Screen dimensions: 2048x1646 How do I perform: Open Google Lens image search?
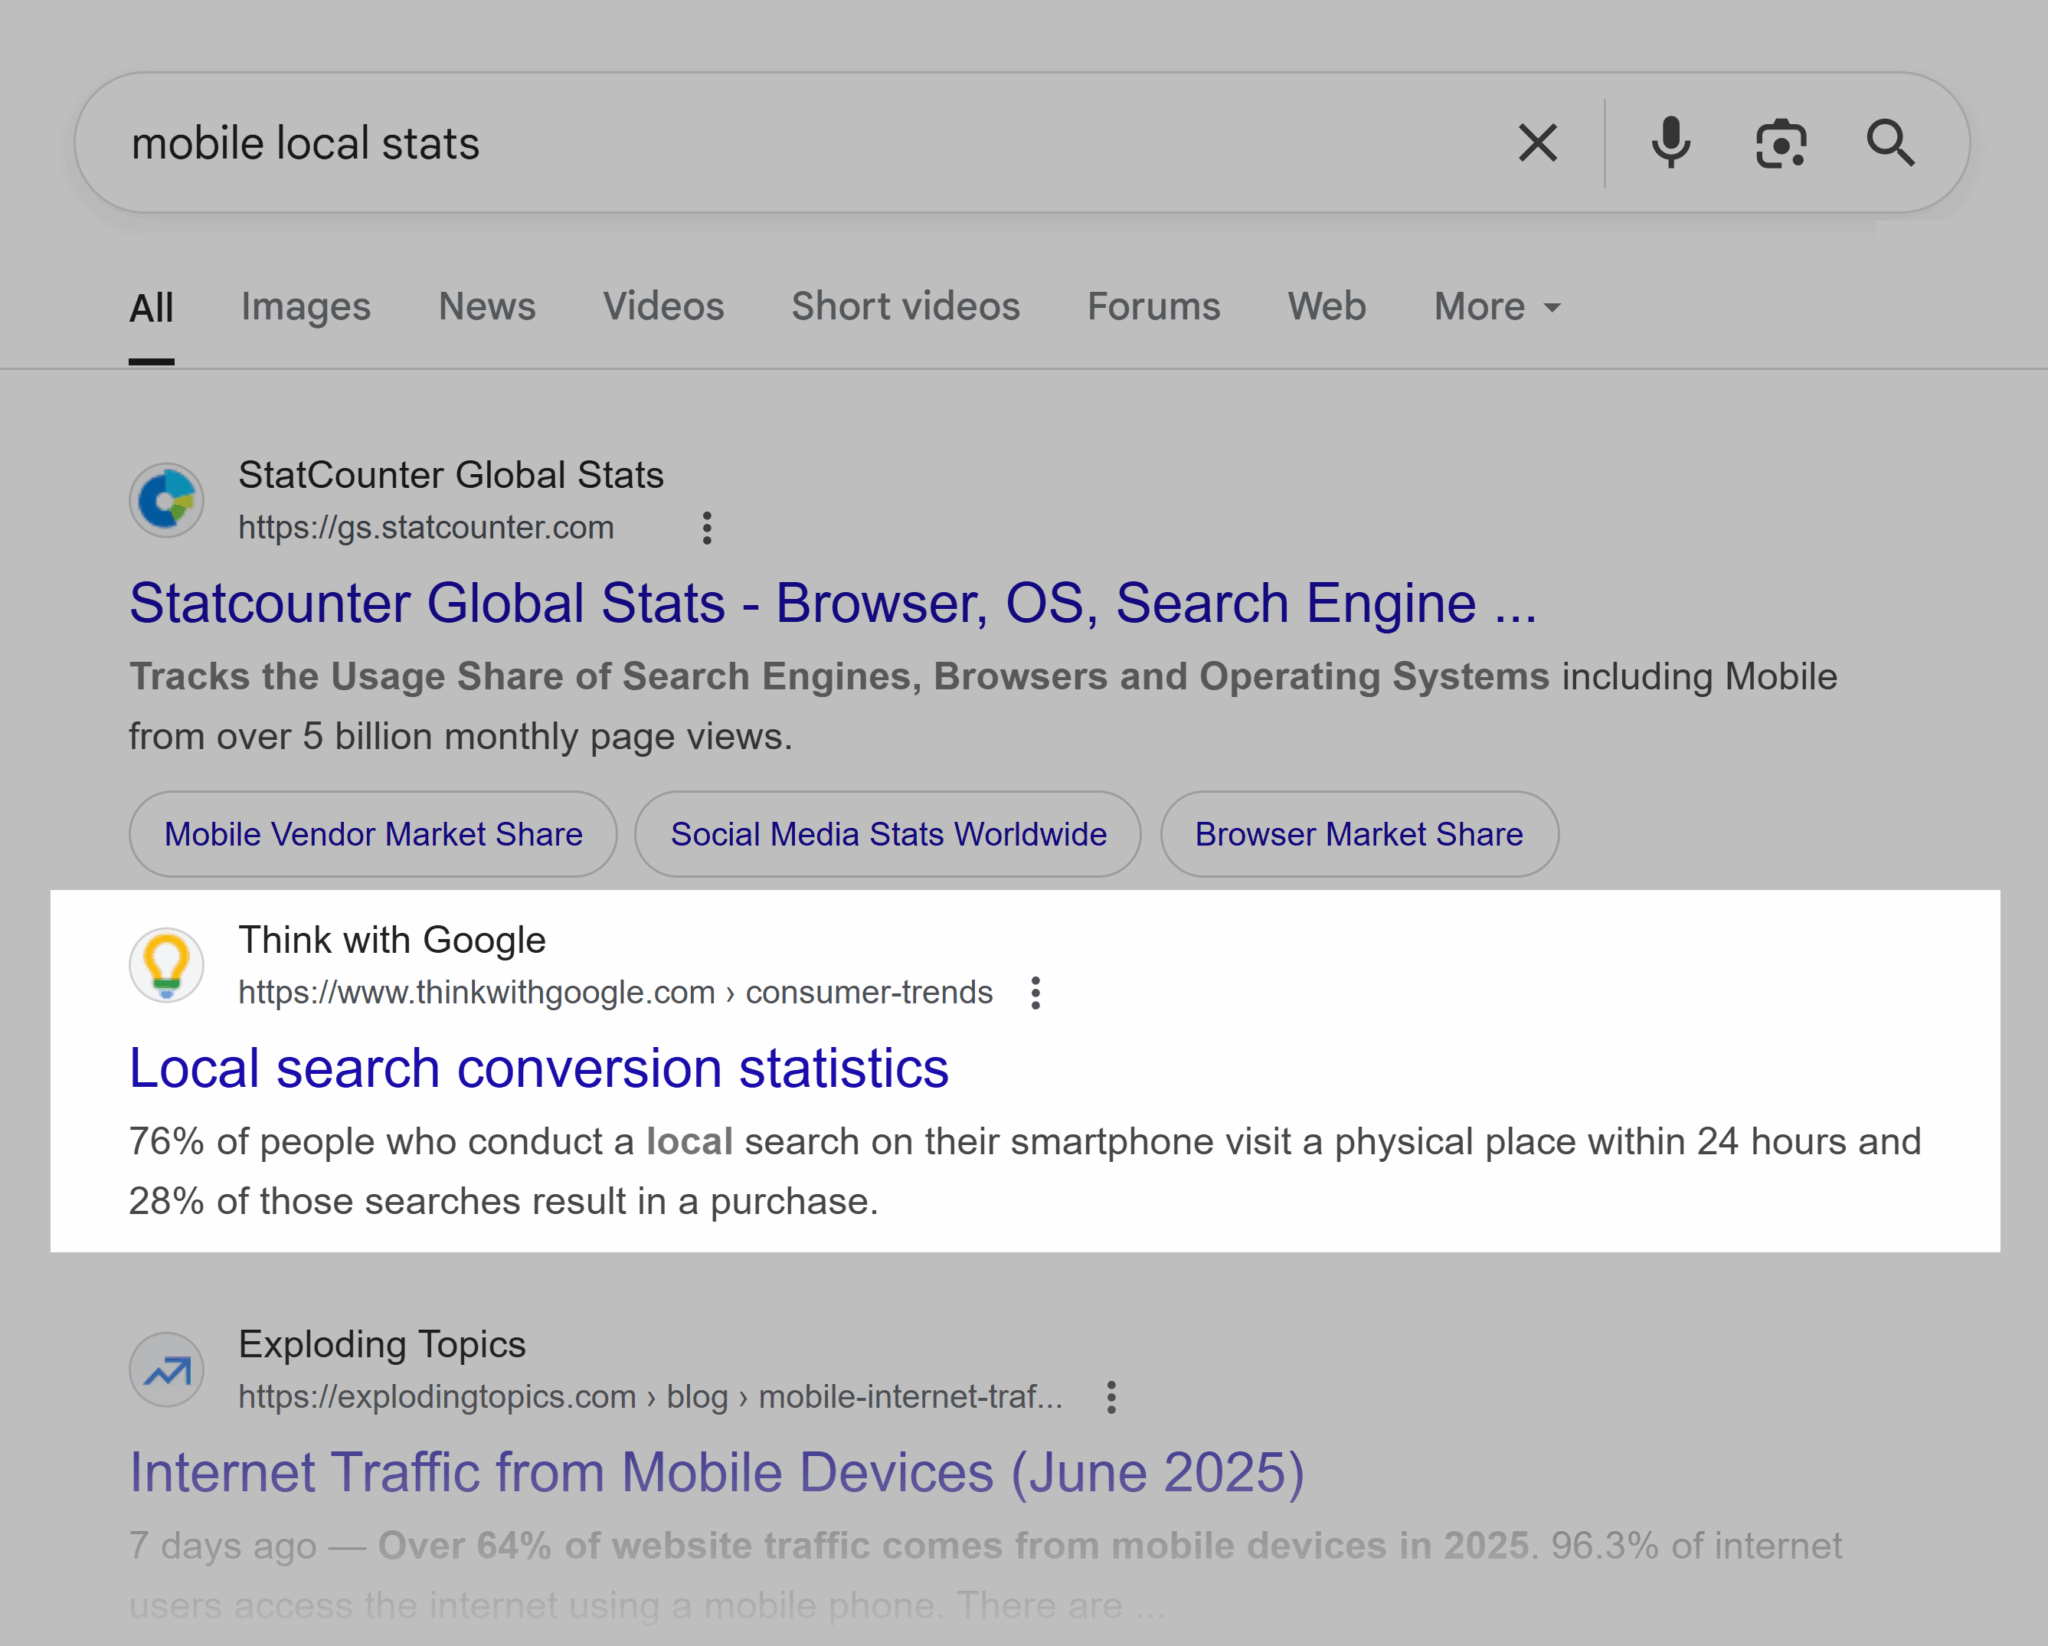pos(1781,142)
